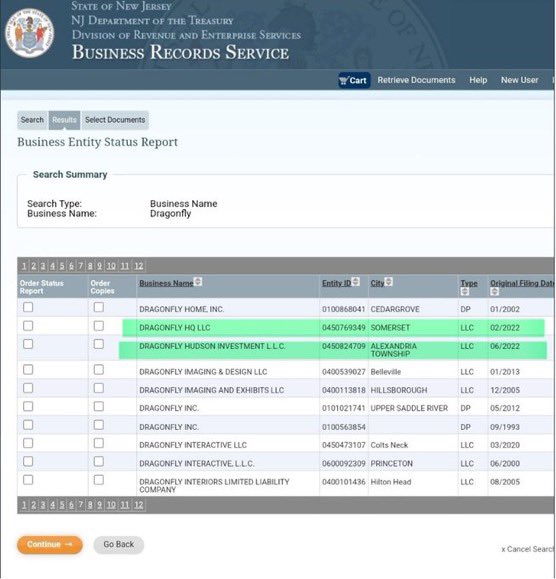Image resolution: width=556 pixels, height=579 pixels.
Task: Go to page 8 in bottom pager
Action: (90, 505)
